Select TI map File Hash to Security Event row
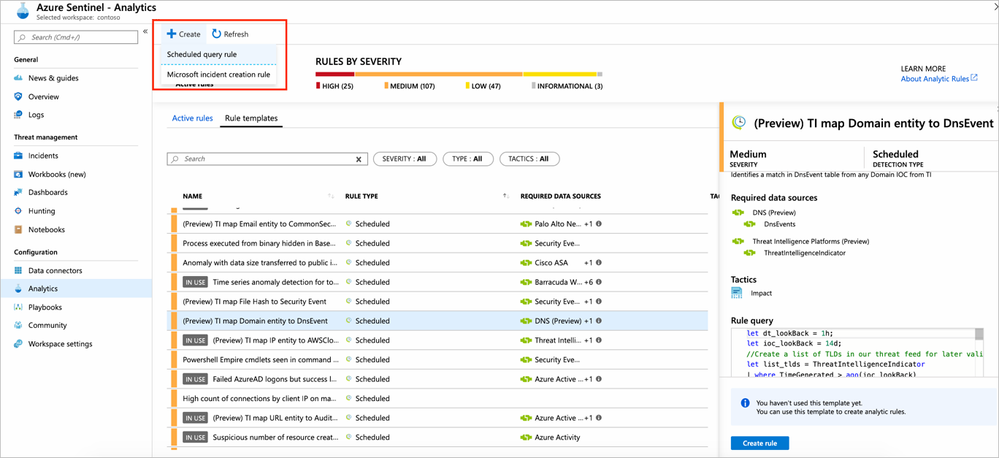Image resolution: width=999 pixels, height=458 pixels. coord(437,301)
